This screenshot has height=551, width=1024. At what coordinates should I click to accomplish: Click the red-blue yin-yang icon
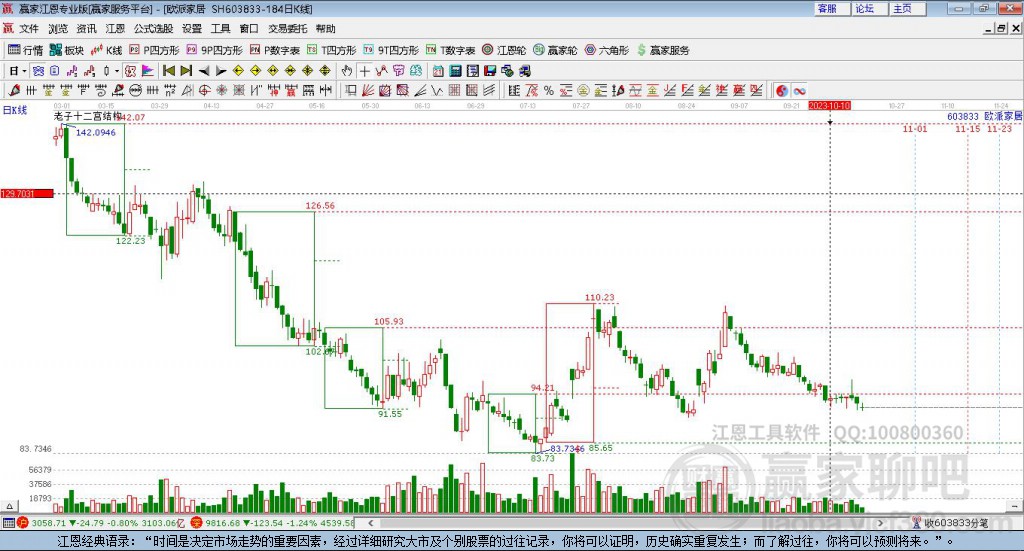[x=782, y=91]
